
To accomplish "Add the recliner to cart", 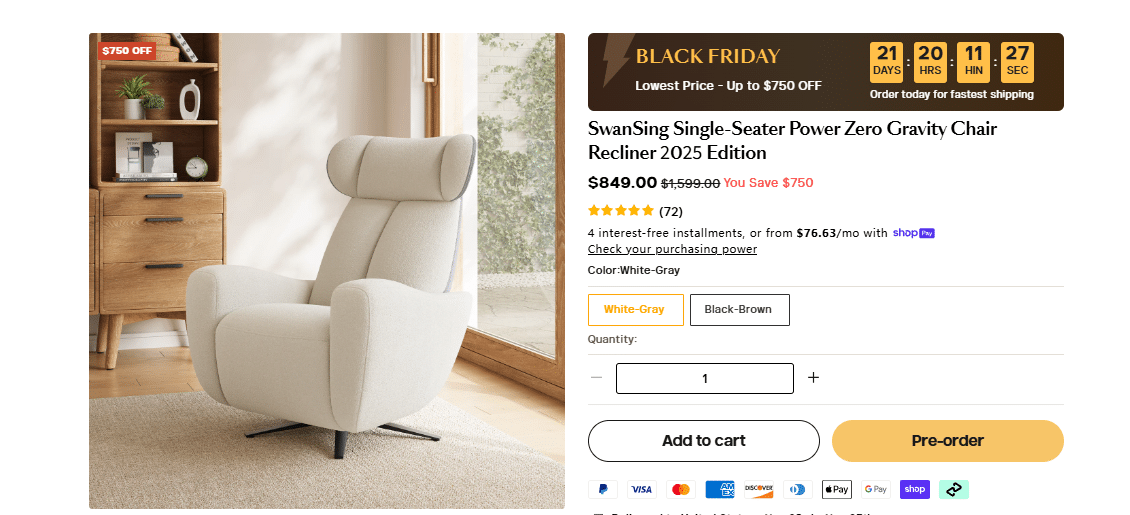I will click(x=704, y=441).
